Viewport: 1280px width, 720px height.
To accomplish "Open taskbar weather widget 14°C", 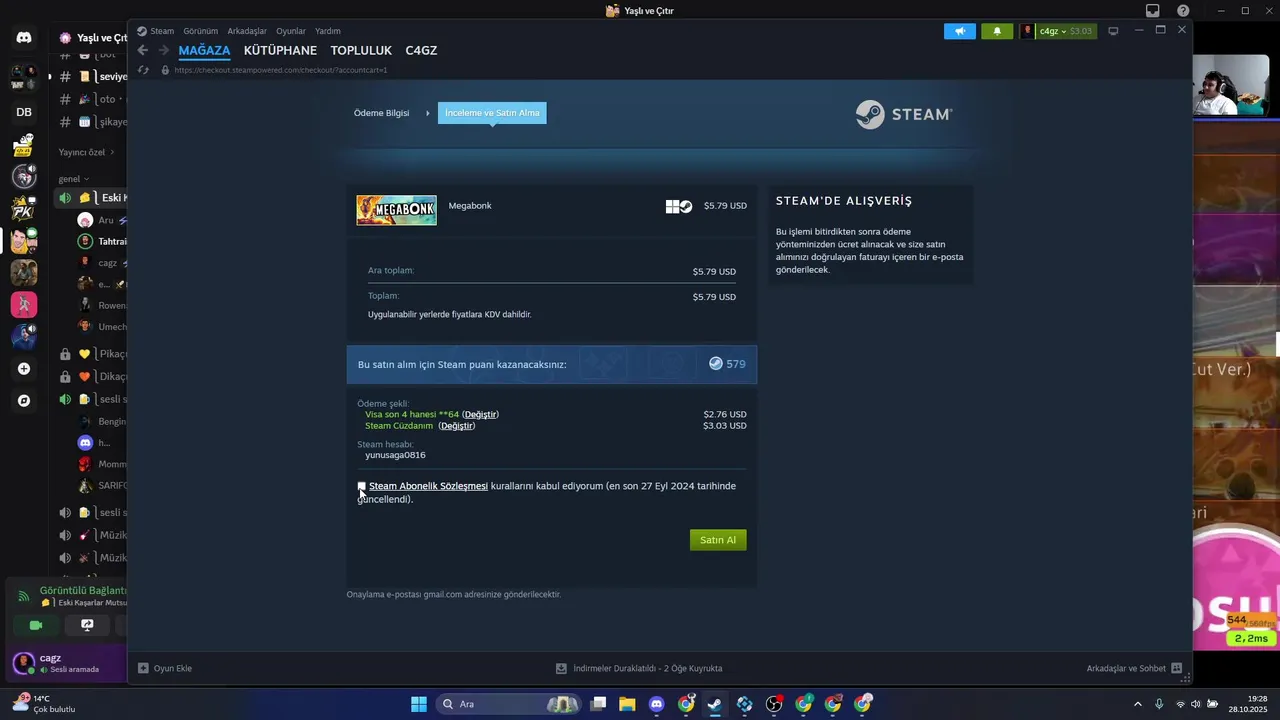I will [x=44, y=704].
